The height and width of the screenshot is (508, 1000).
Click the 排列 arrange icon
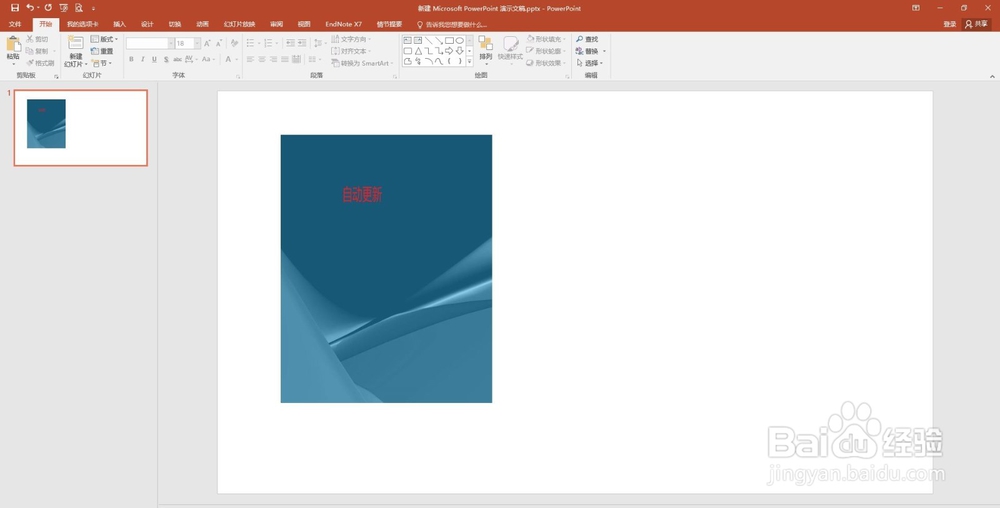click(x=485, y=43)
